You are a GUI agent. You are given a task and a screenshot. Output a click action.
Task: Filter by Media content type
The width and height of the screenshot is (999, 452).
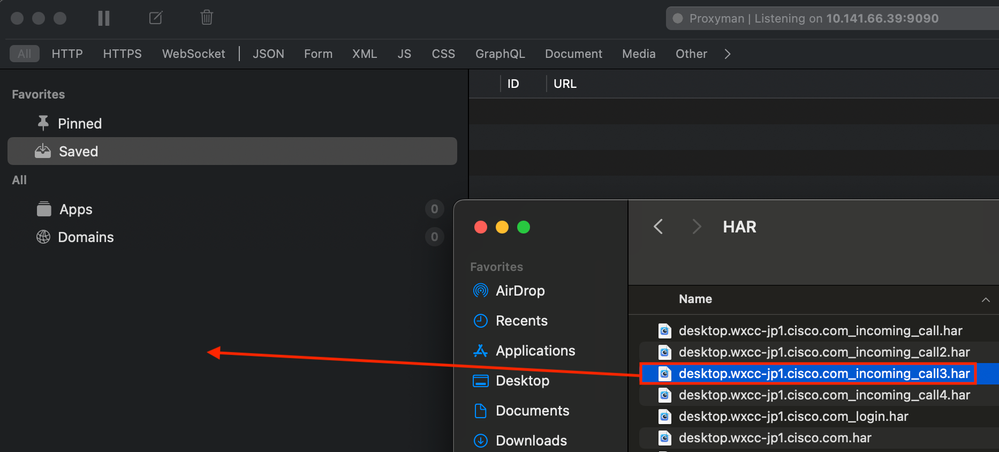click(639, 54)
